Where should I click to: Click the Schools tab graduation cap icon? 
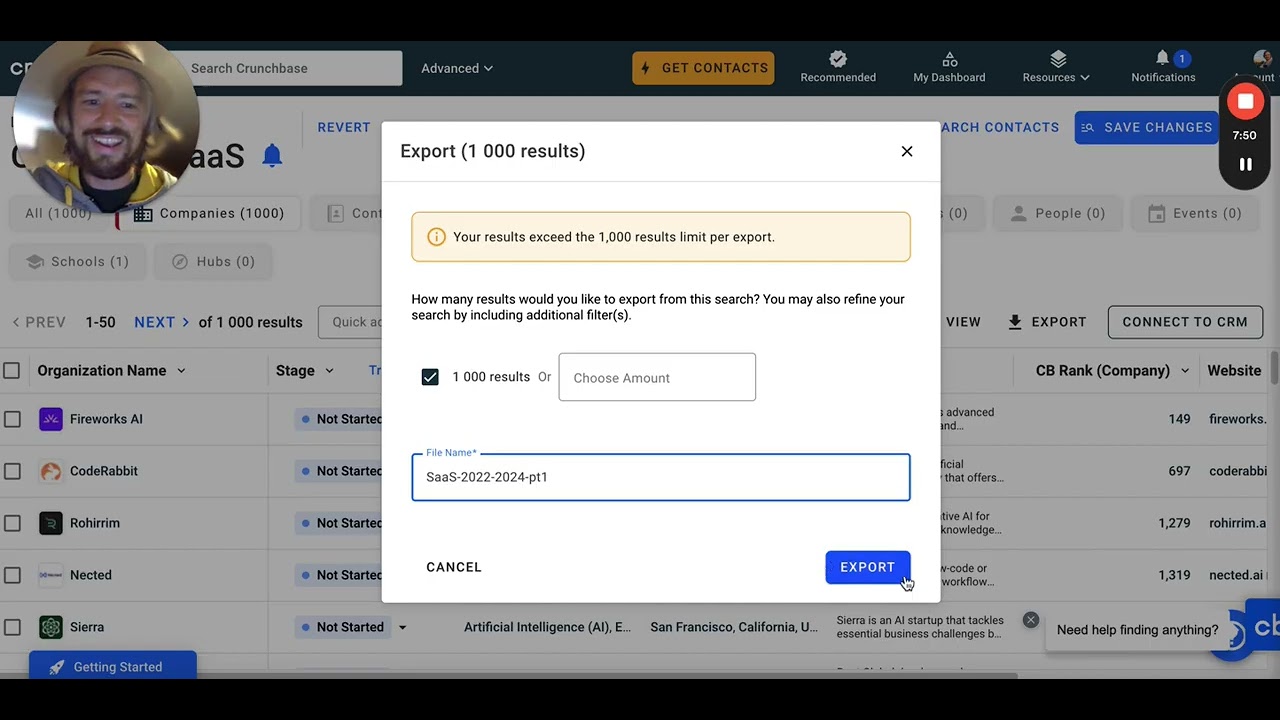[x=35, y=261]
